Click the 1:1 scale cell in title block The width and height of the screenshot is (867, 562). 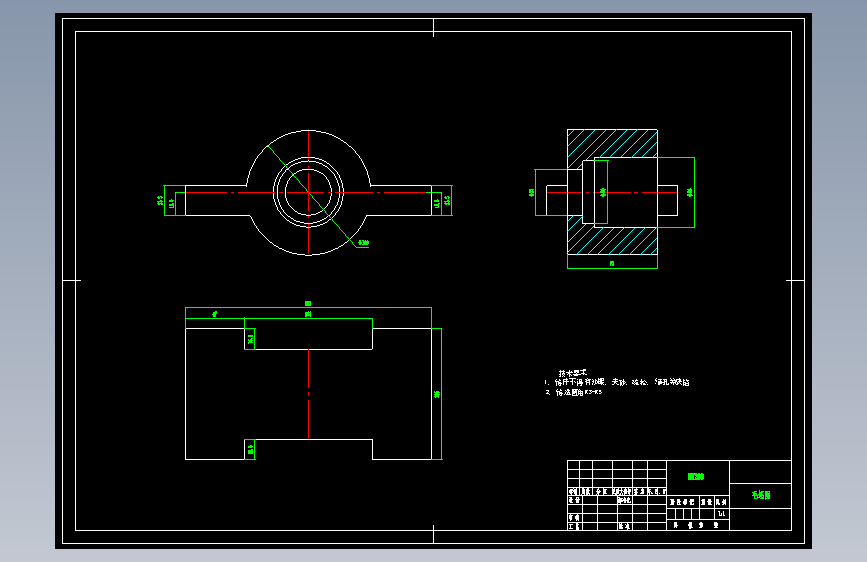click(721, 513)
